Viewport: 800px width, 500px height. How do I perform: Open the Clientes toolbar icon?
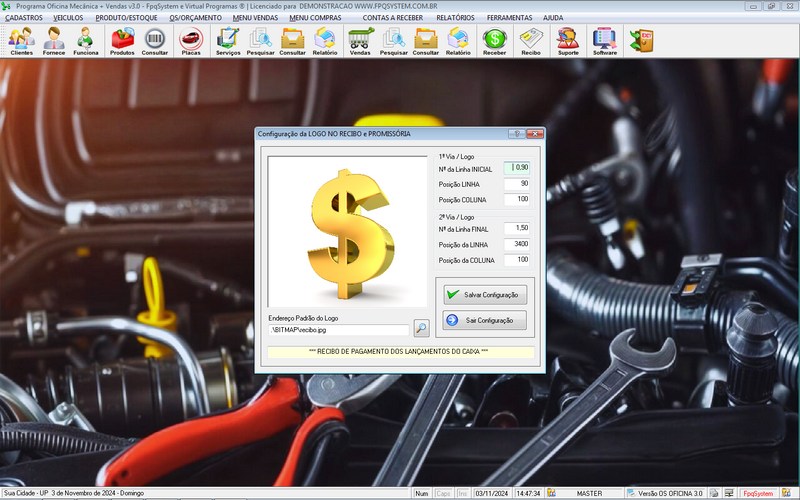pos(21,40)
